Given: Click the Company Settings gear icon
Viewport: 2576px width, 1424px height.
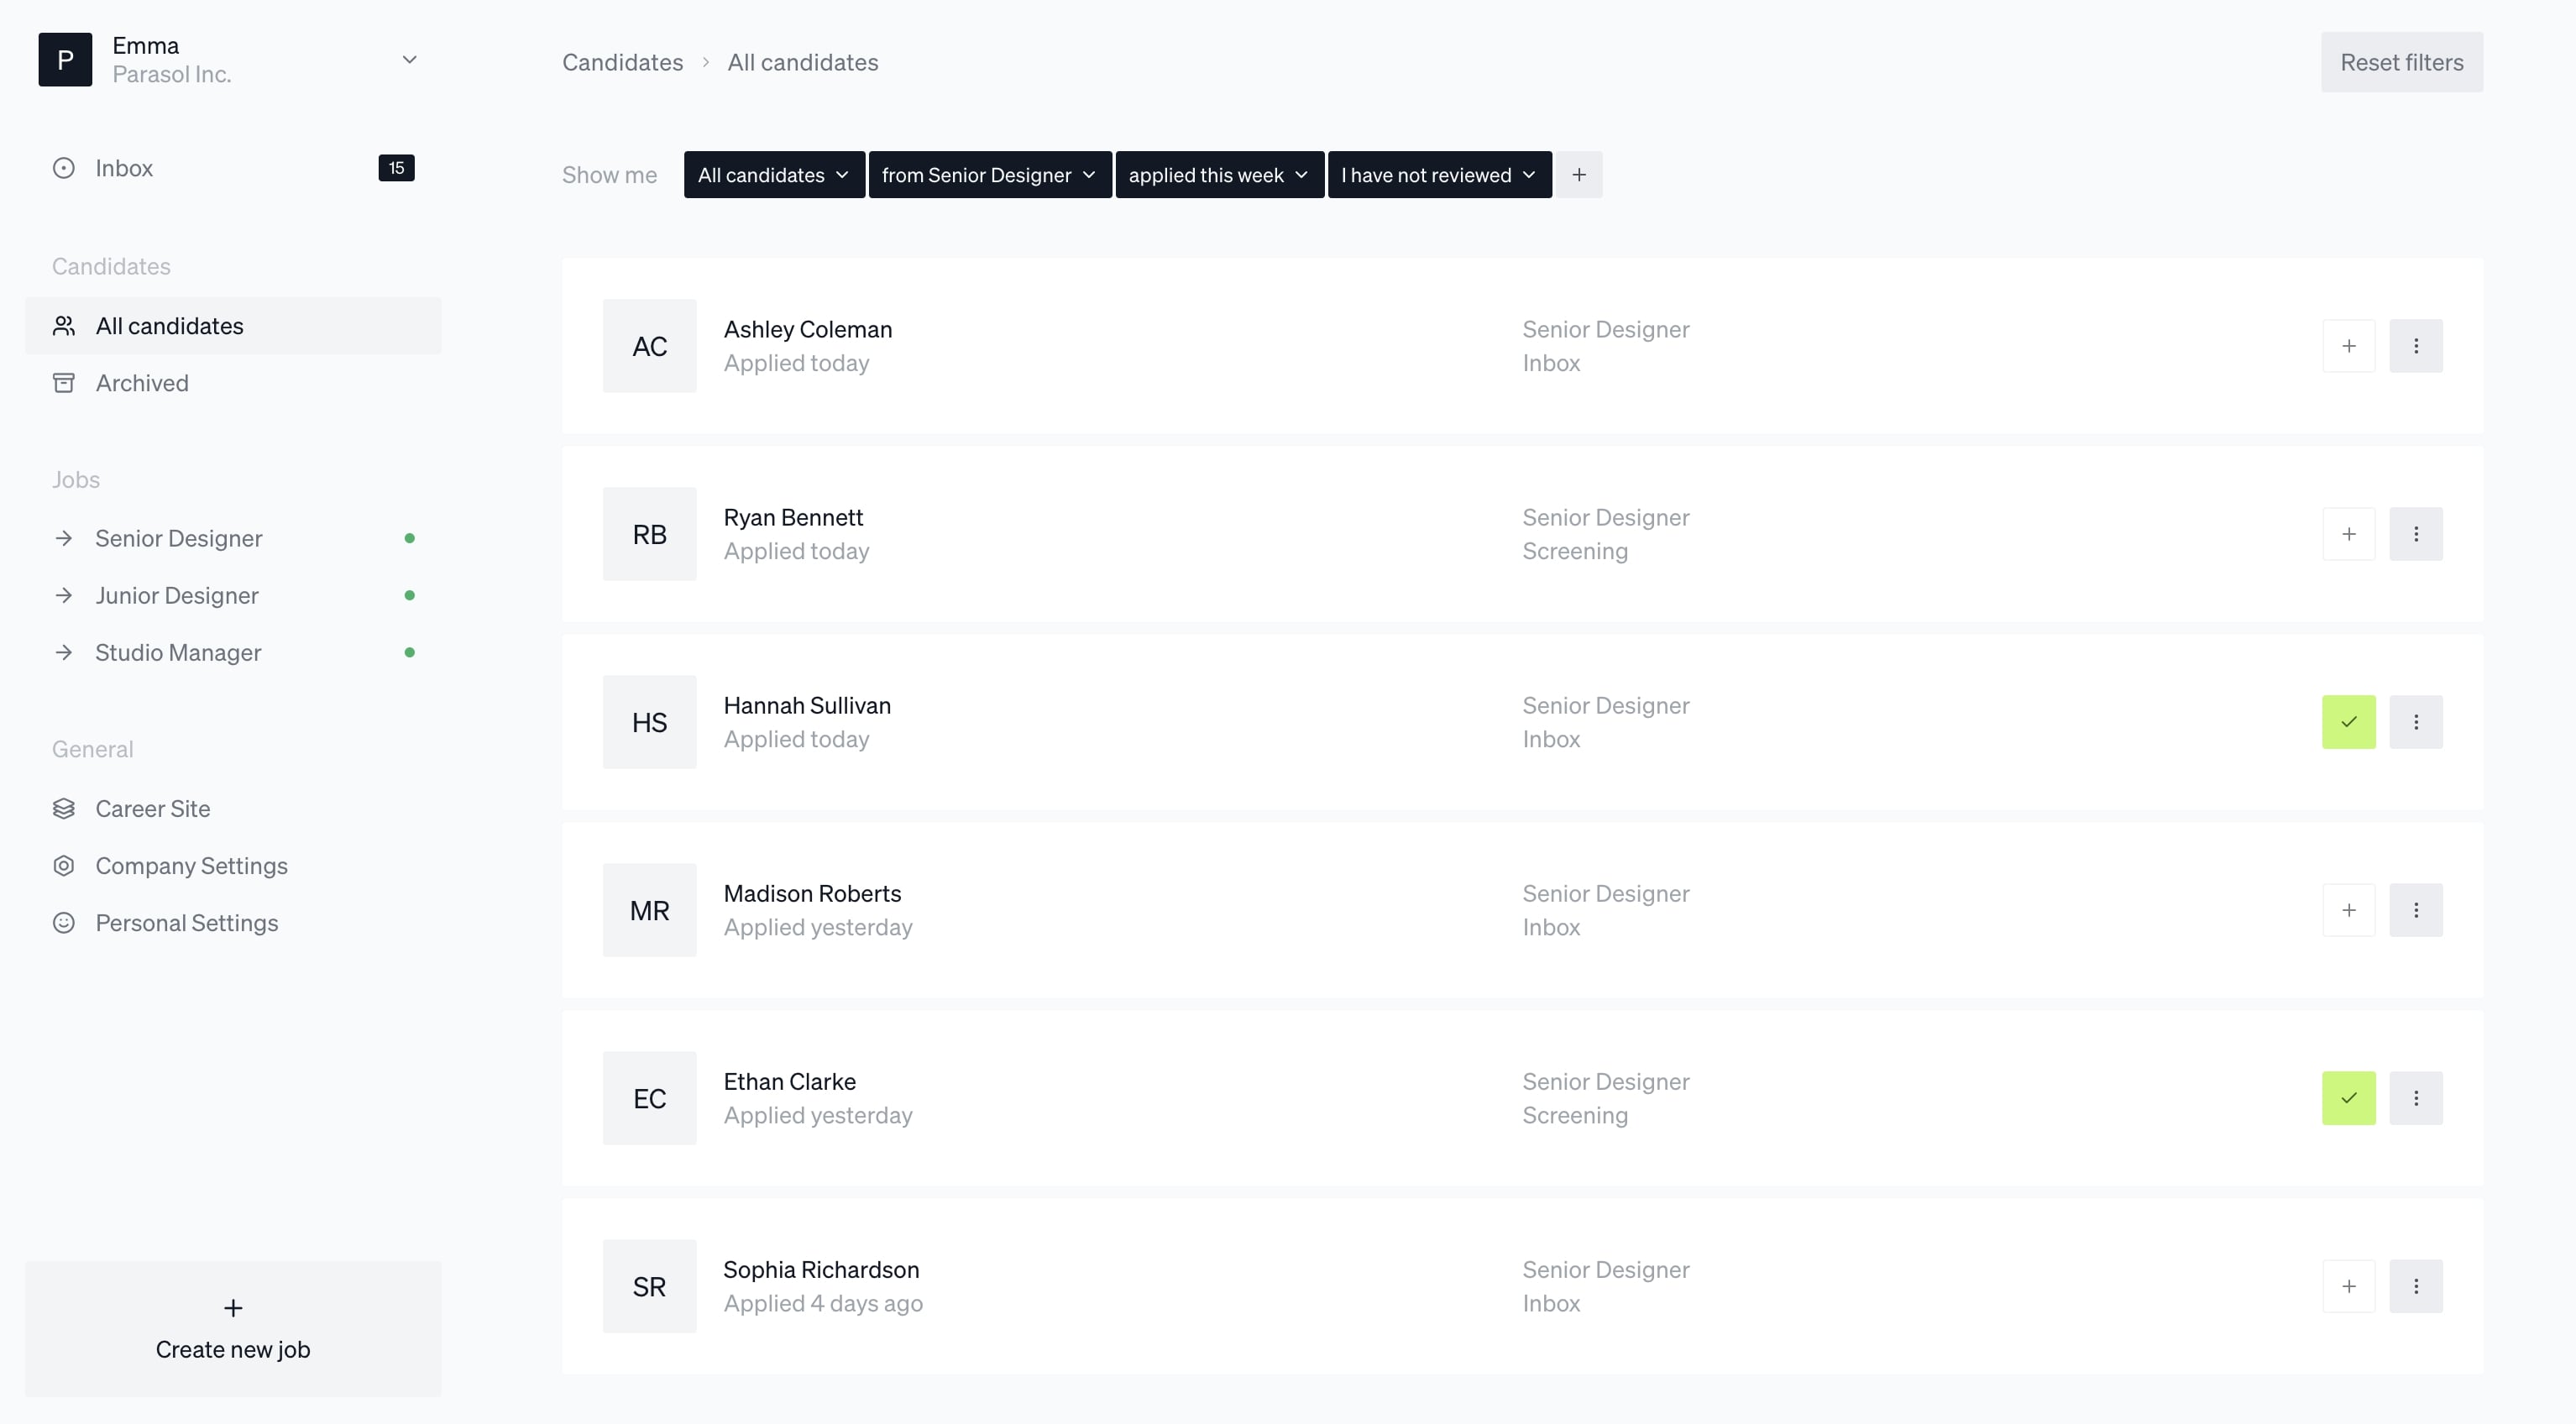Looking at the screenshot, I should pyautogui.click(x=64, y=865).
